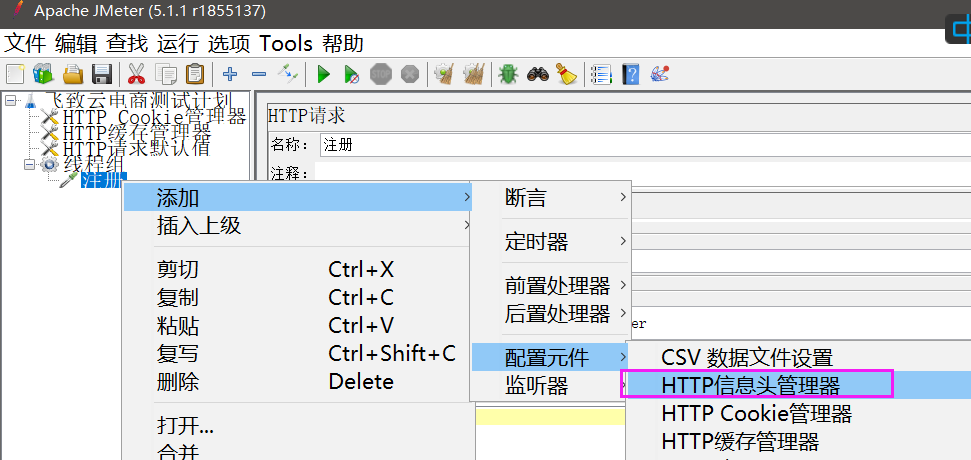Choose 剪切 Ctrl+X in context menu

[297, 269]
